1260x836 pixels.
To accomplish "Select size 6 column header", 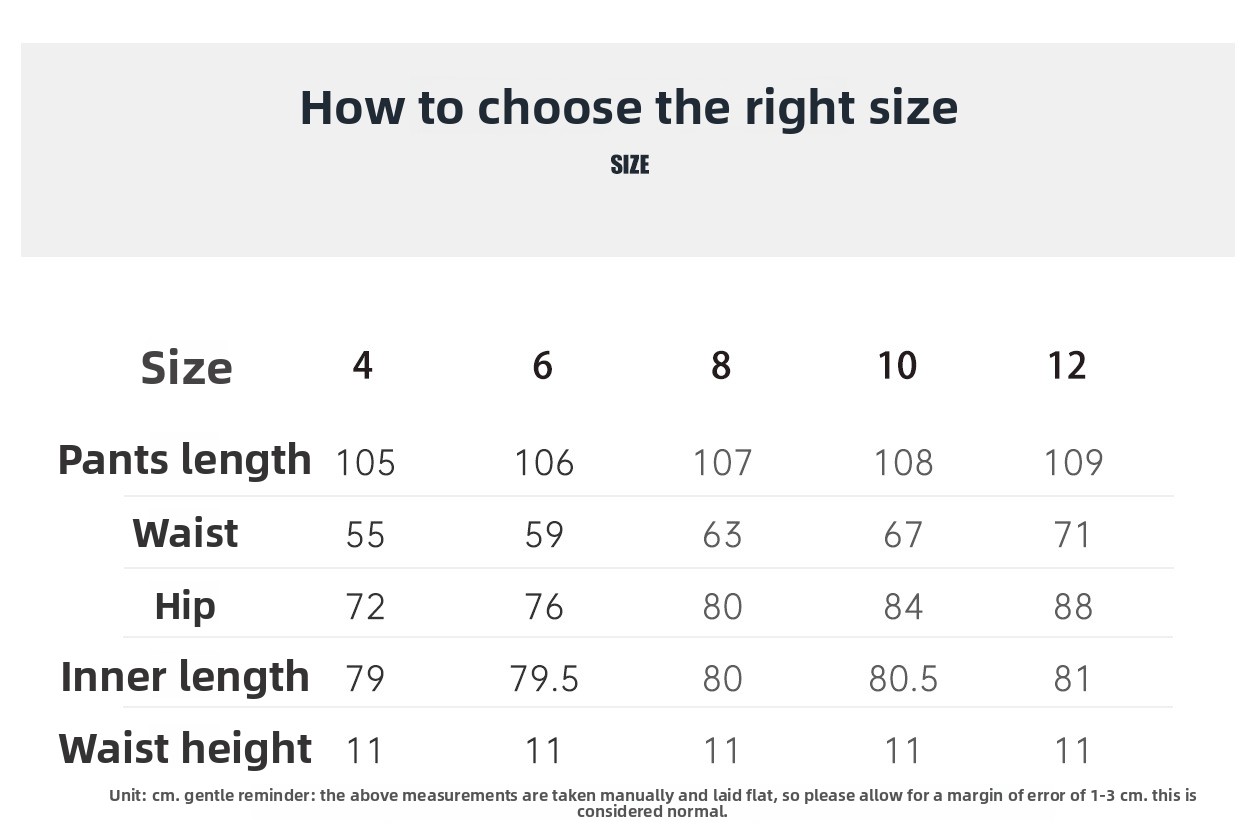I will click(x=542, y=365).
